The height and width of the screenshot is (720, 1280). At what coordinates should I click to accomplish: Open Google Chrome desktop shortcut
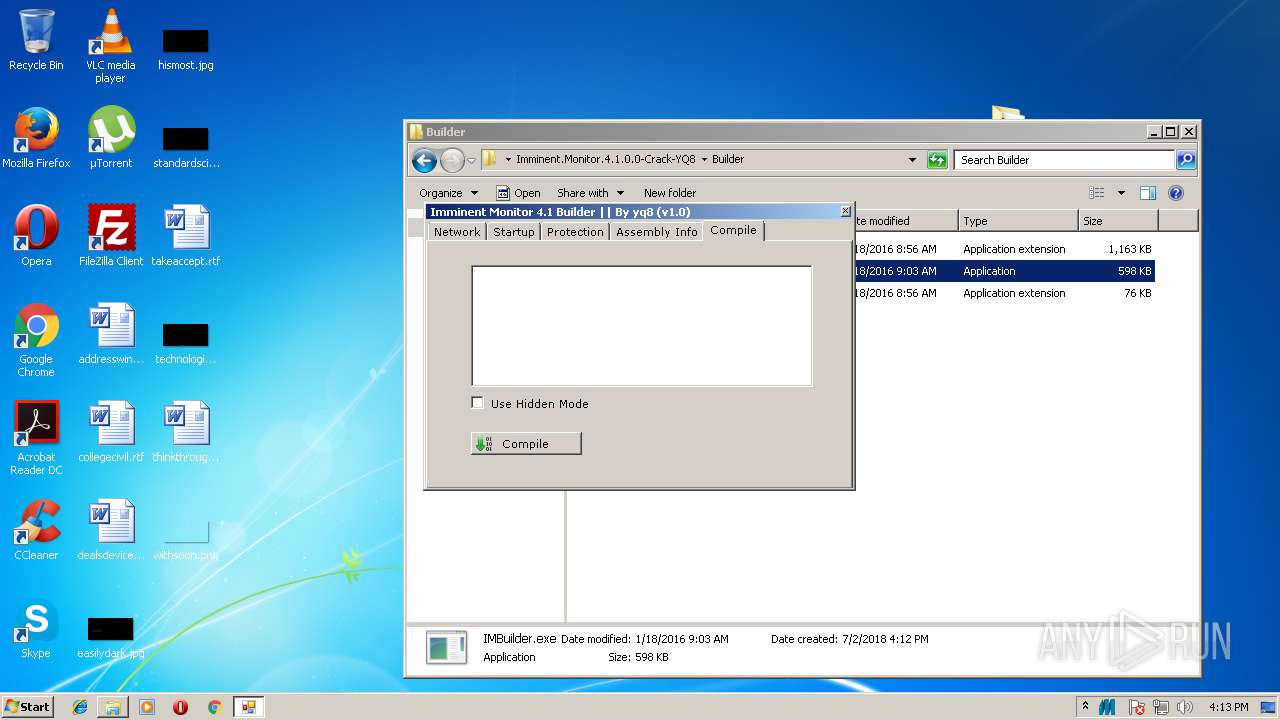pos(36,340)
